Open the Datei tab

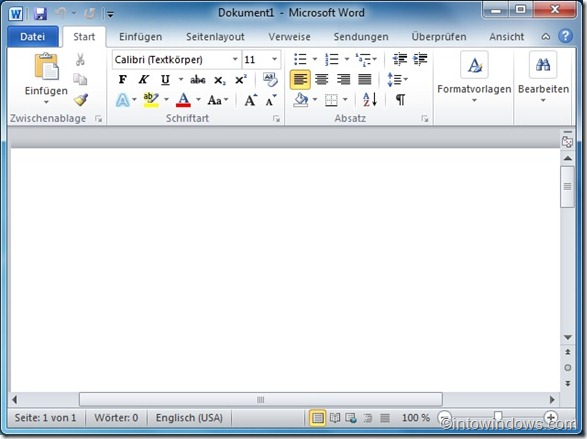pos(33,36)
